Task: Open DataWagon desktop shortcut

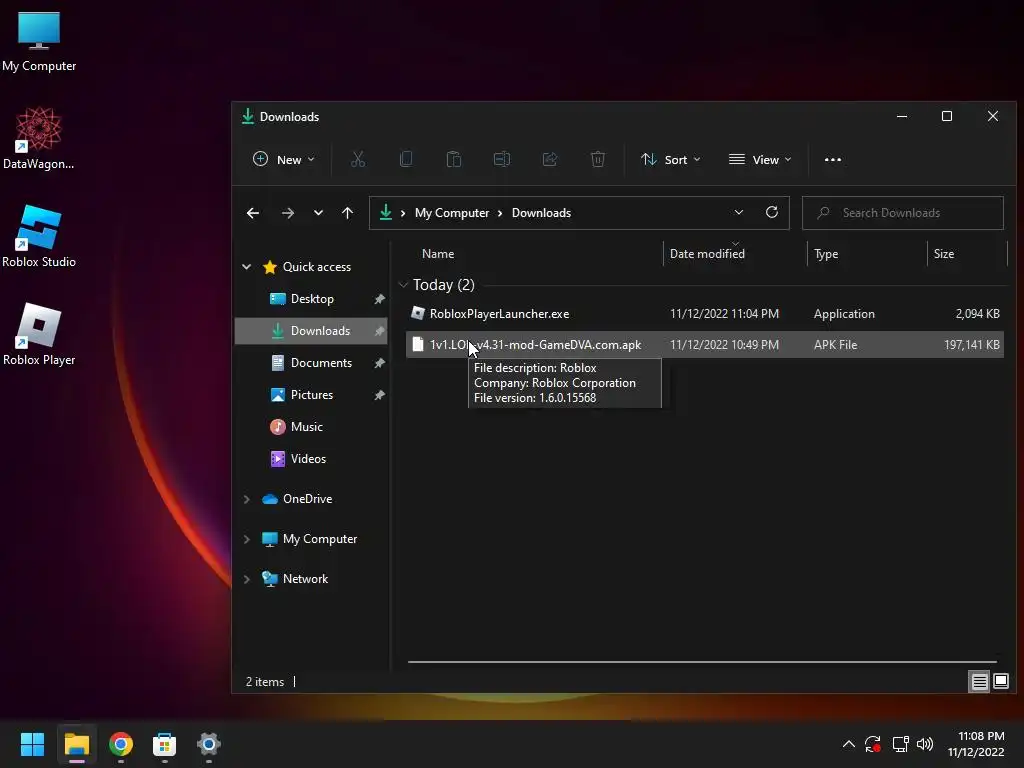Action: [x=39, y=138]
